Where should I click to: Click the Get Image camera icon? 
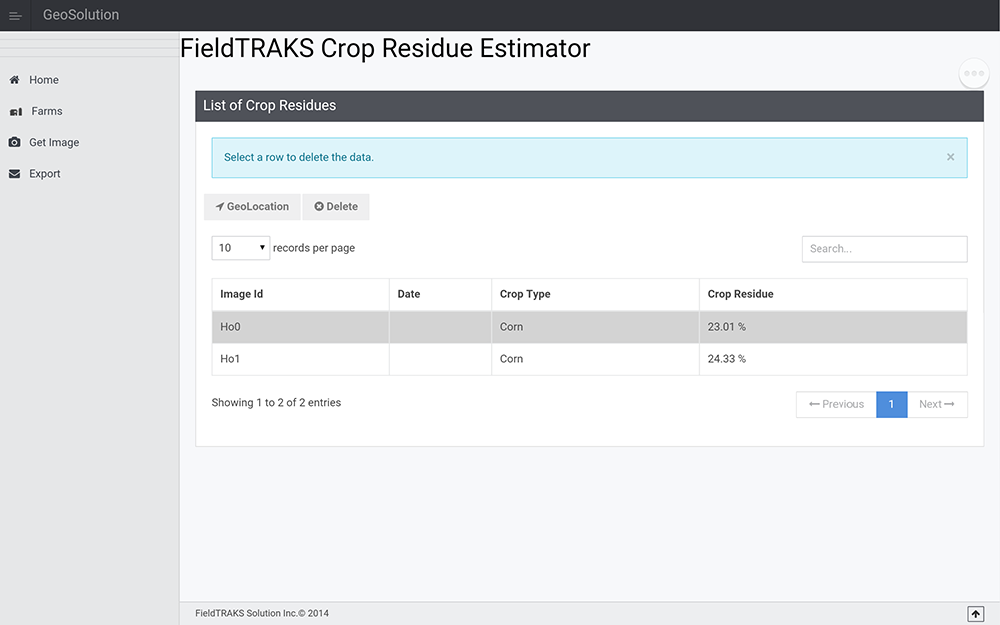click(14, 143)
